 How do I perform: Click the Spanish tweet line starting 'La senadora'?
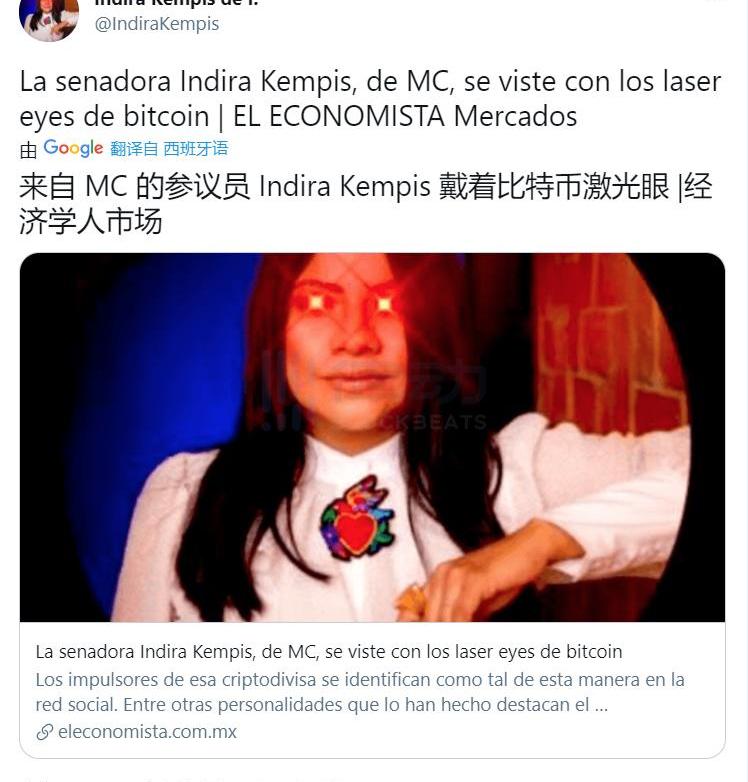[x=370, y=81]
